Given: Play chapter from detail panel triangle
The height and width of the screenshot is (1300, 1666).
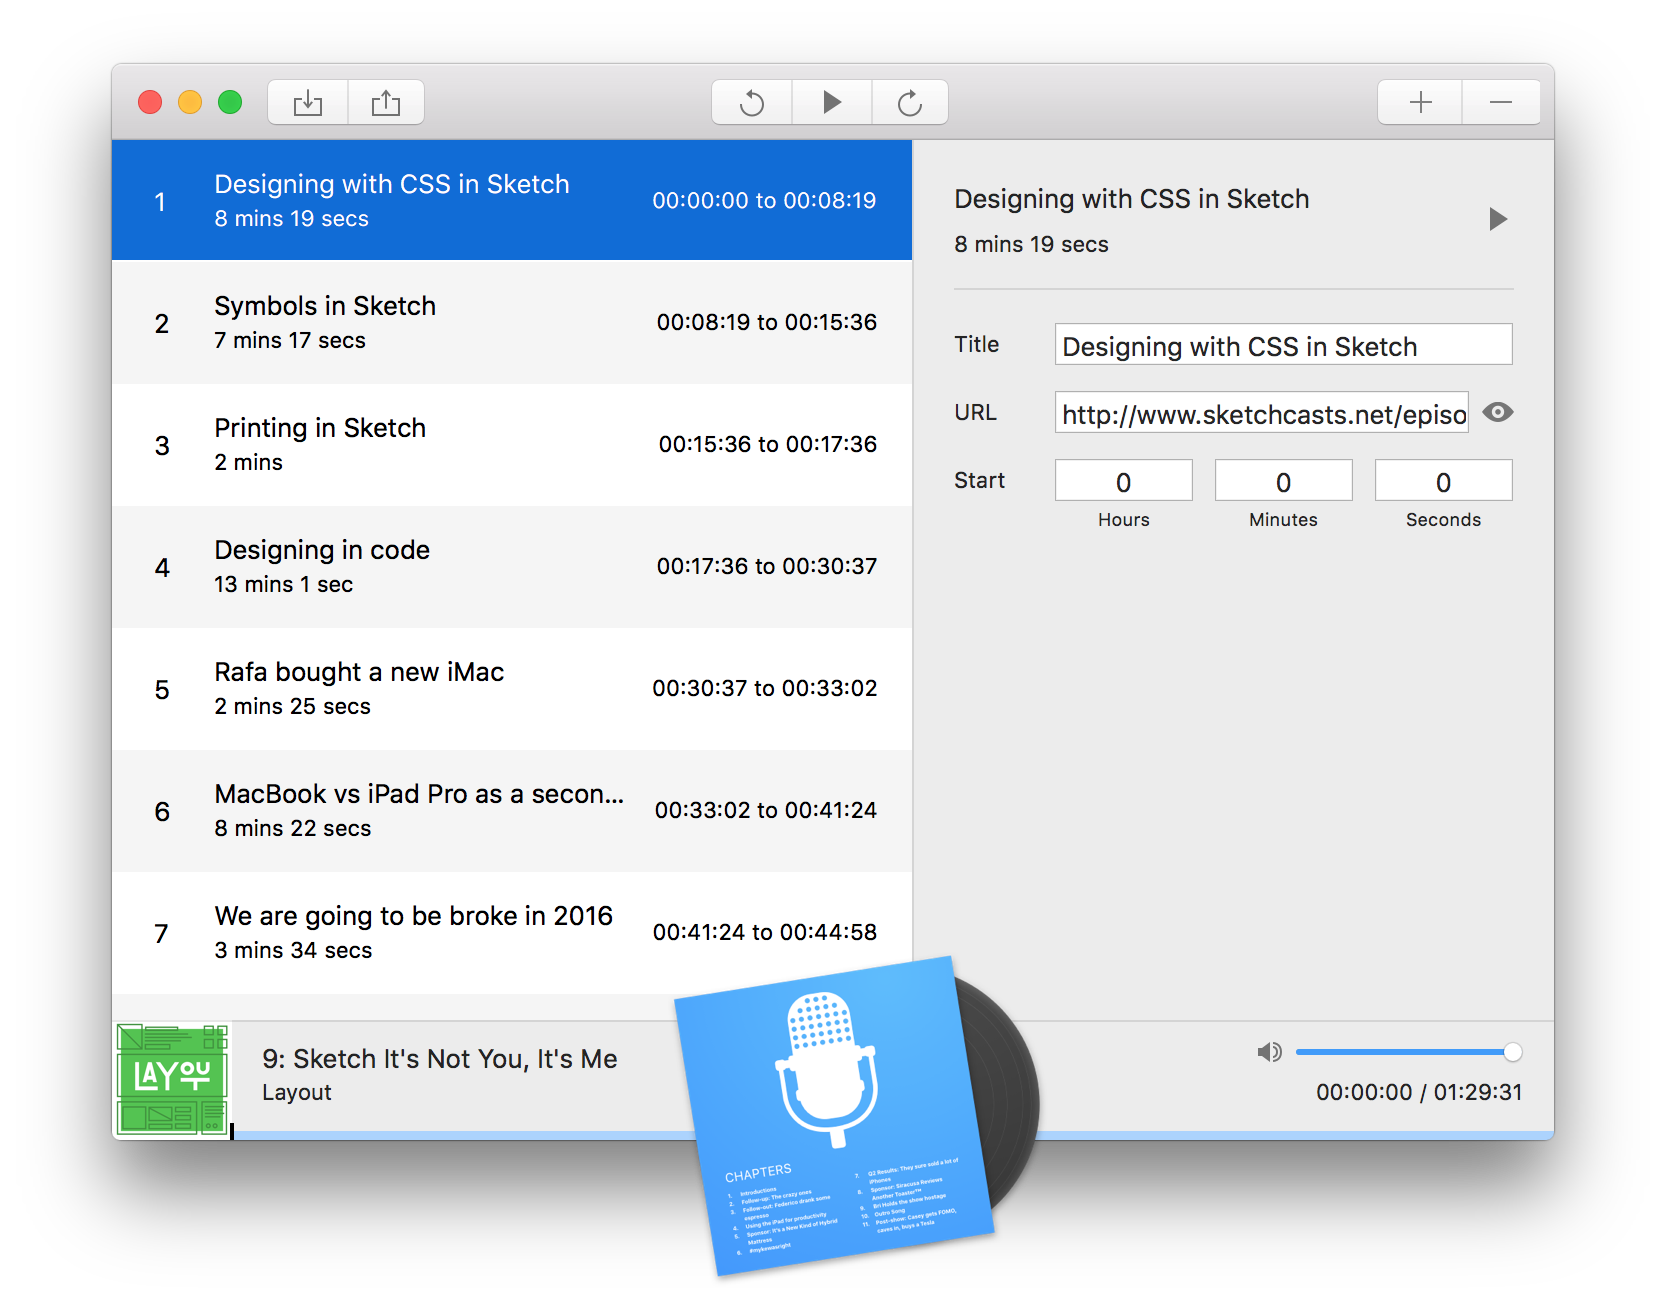Looking at the screenshot, I should [1497, 219].
